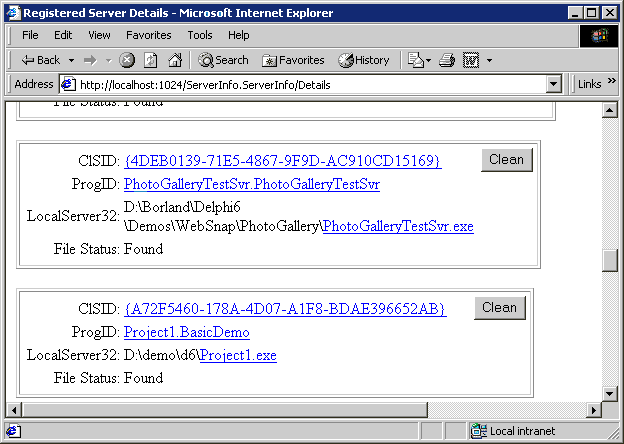Click the IE icon in the title bar
This screenshot has width=624, height=444.
(x=13, y=13)
